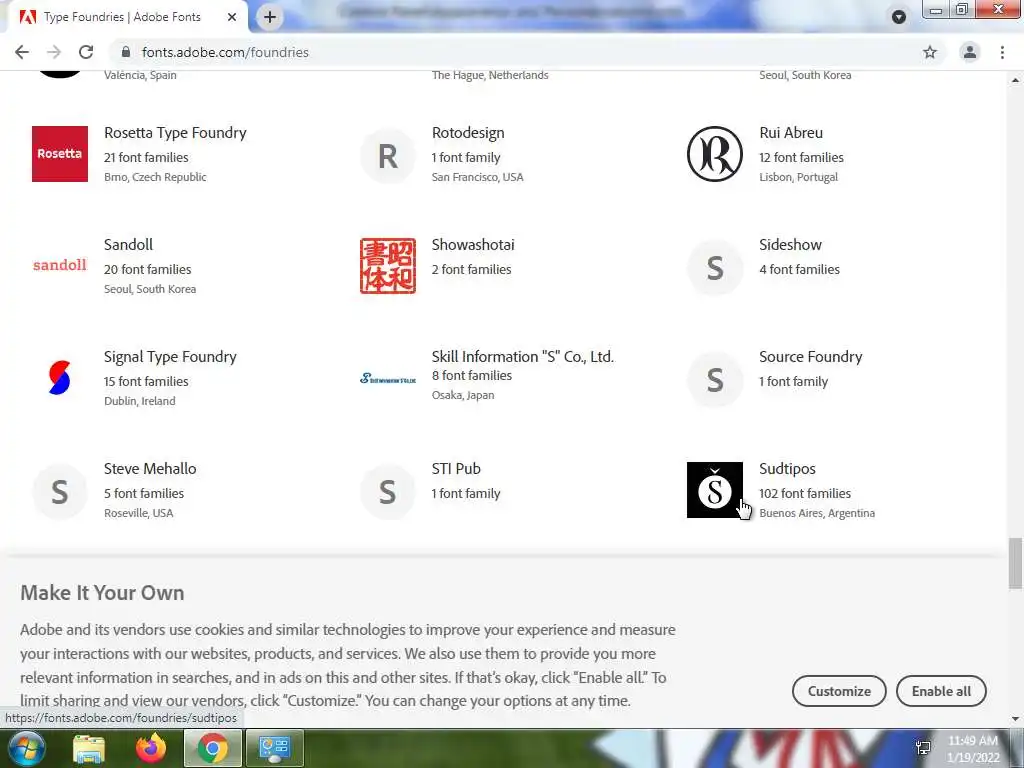Image resolution: width=1024 pixels, height=768 pixels.
Task: Open the Windows Start menu
Action: click(x=26, y=748)
